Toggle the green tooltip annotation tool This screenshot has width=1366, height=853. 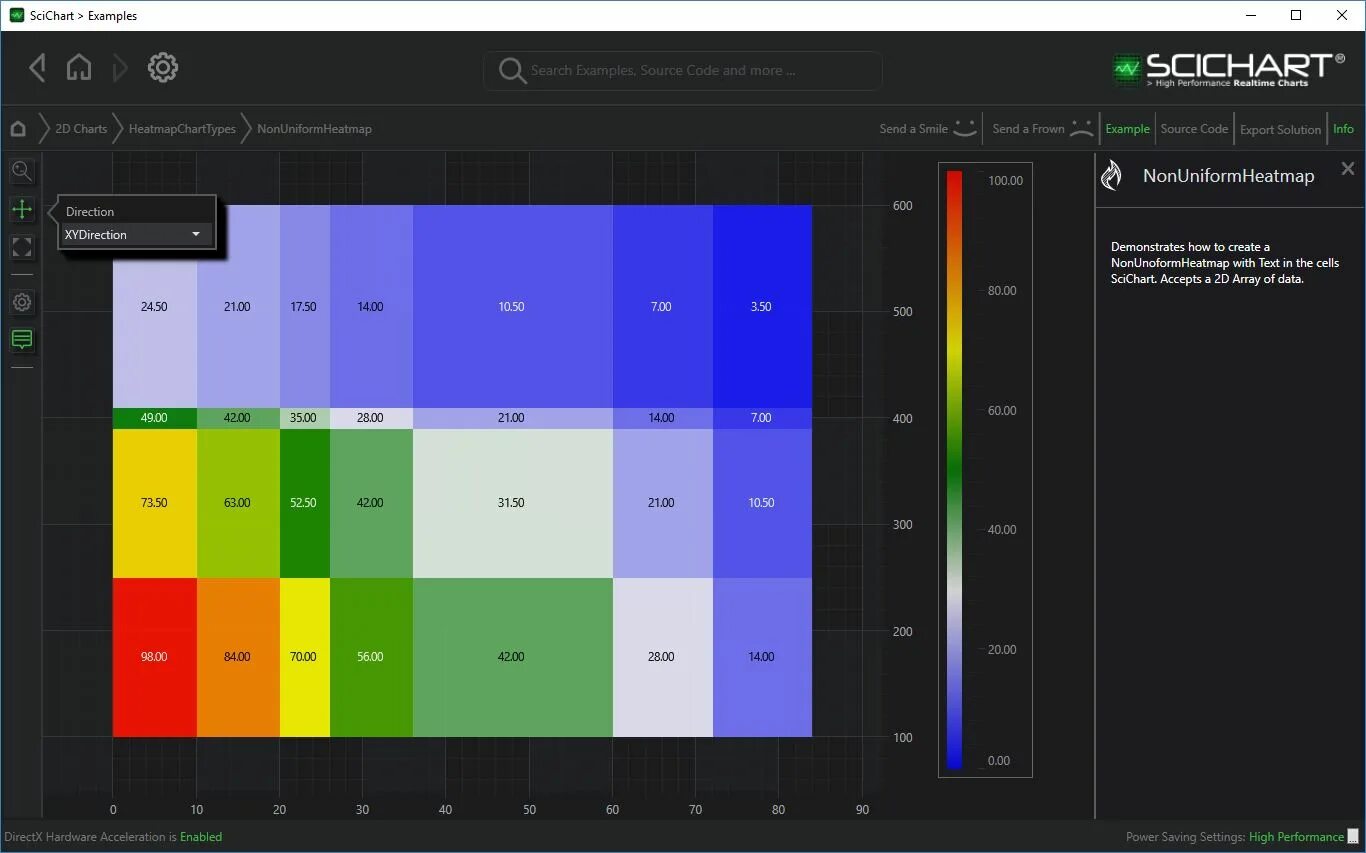(22, 340)
